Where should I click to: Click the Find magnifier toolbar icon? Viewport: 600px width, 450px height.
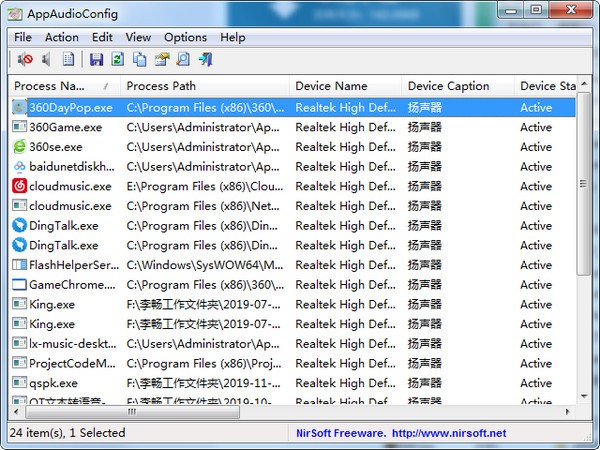pyautogui.click(x=183, y=60)
